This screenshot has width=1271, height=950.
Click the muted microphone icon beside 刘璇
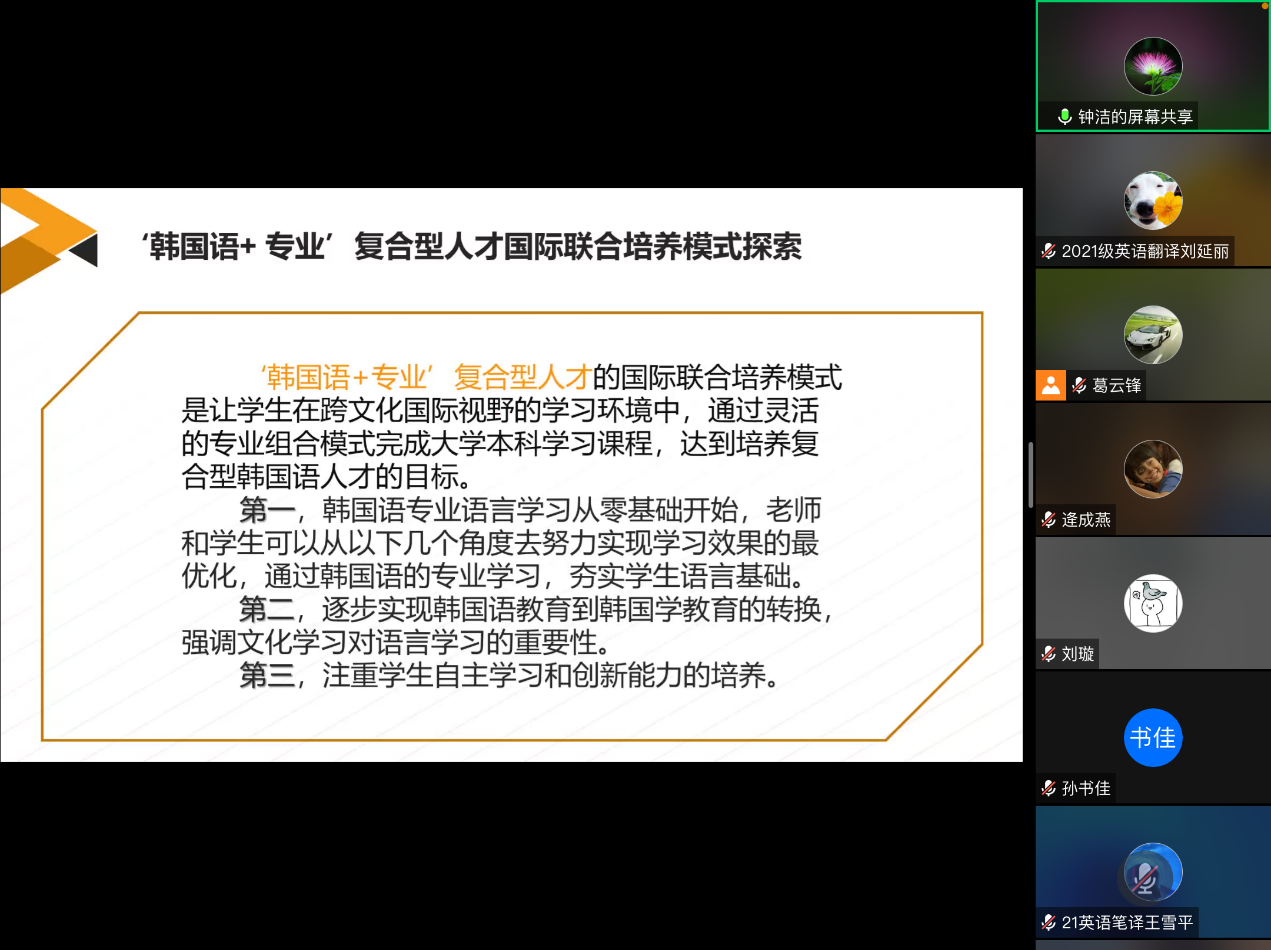click(1048, 654)
